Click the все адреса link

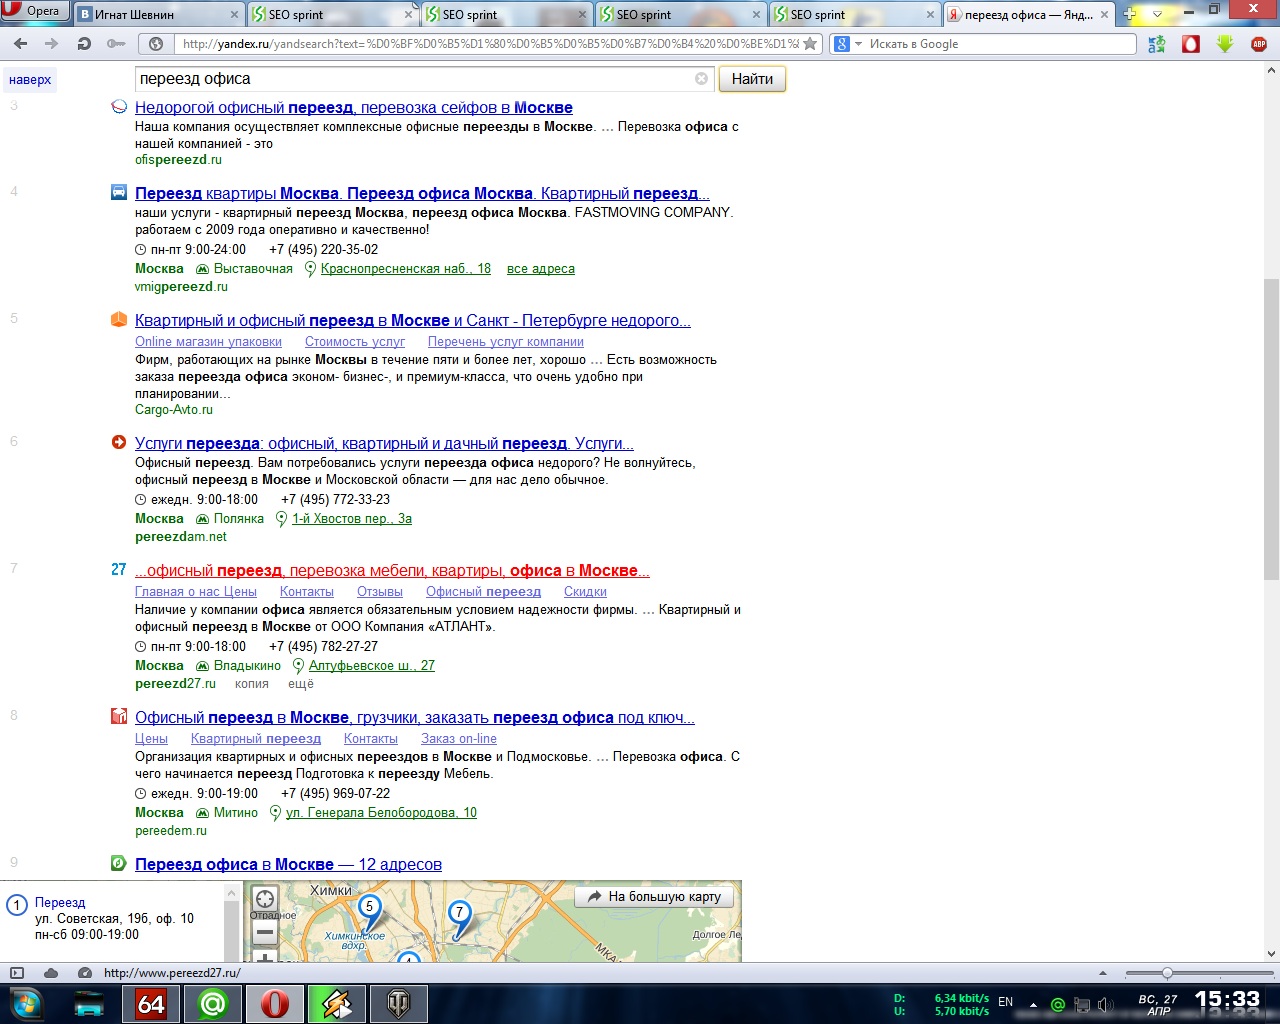[541, 269]
